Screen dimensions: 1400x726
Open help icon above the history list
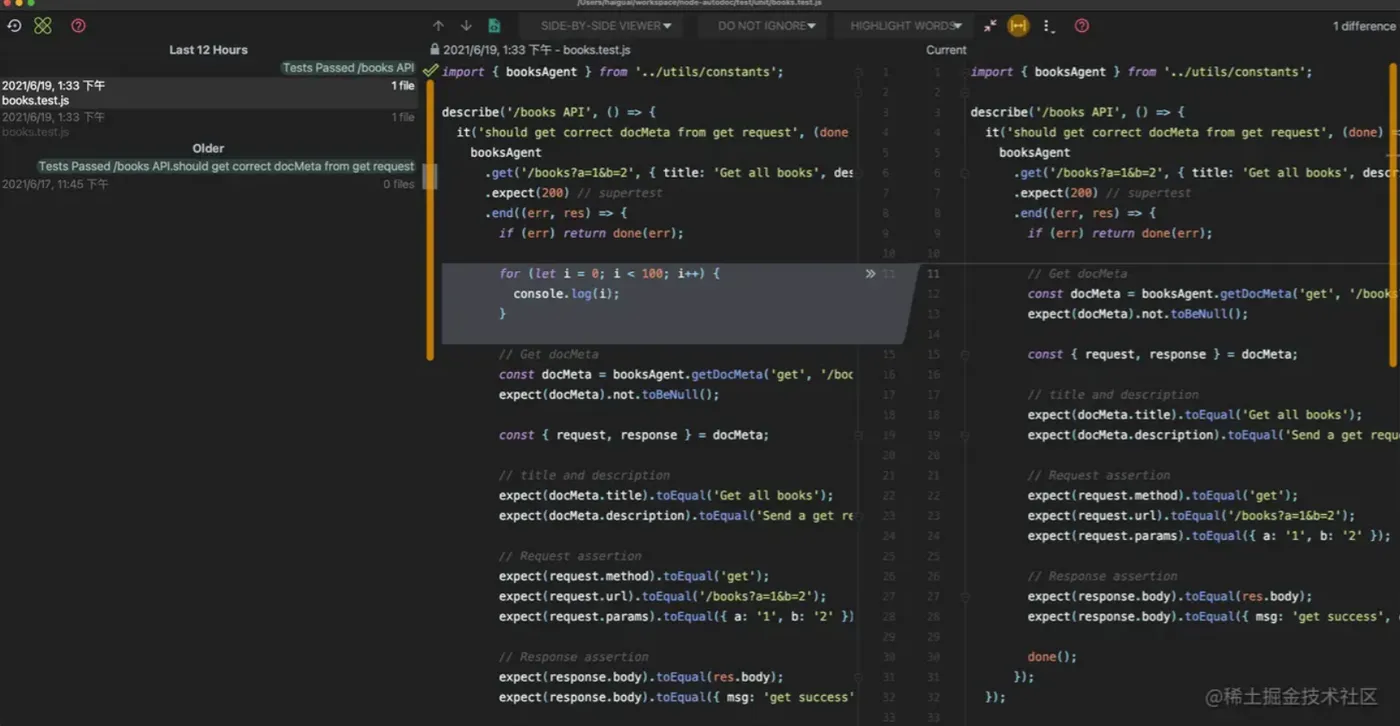click(78, 26)
